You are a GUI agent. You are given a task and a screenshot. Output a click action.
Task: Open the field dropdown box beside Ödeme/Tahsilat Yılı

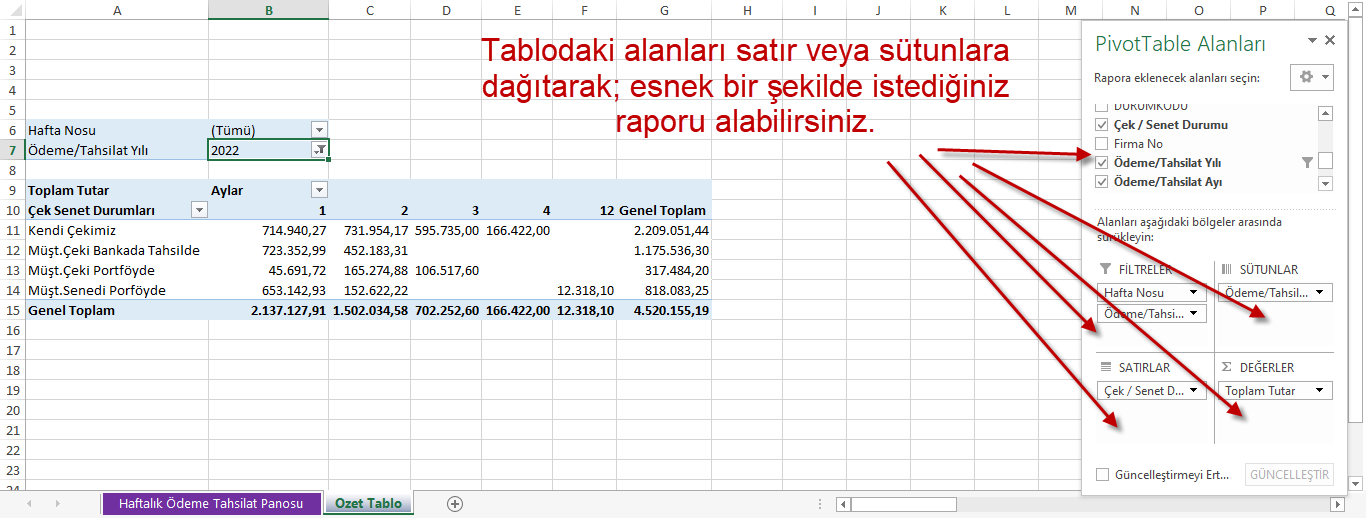tap(1325, 161)
